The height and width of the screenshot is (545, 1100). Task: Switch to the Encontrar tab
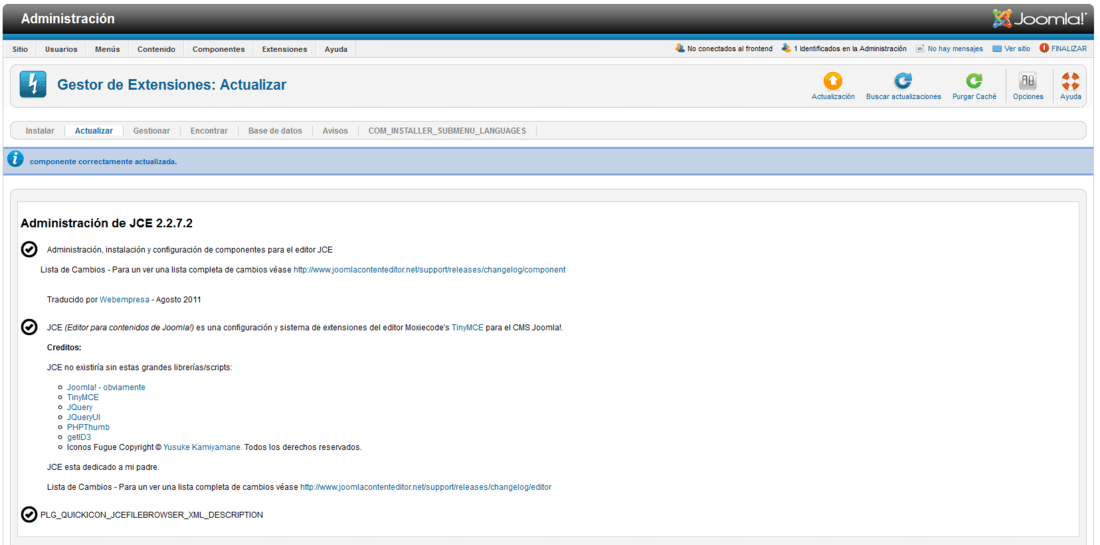[x=209, y=130]
